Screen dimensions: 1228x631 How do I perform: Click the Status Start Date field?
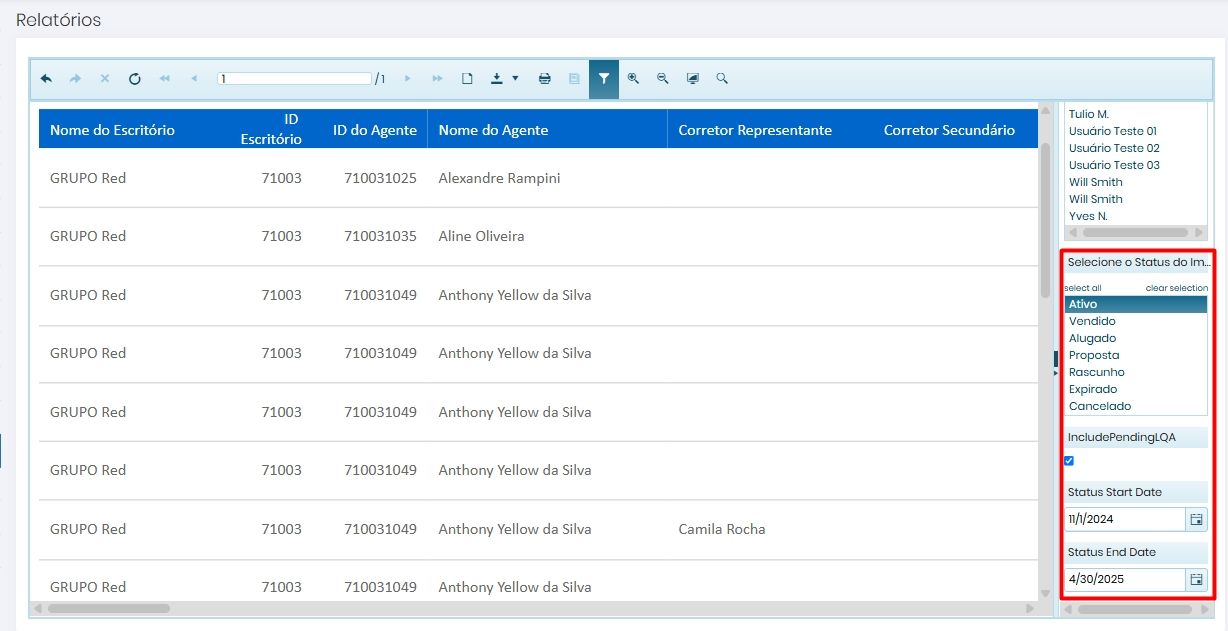click(x=1125, y=520)
